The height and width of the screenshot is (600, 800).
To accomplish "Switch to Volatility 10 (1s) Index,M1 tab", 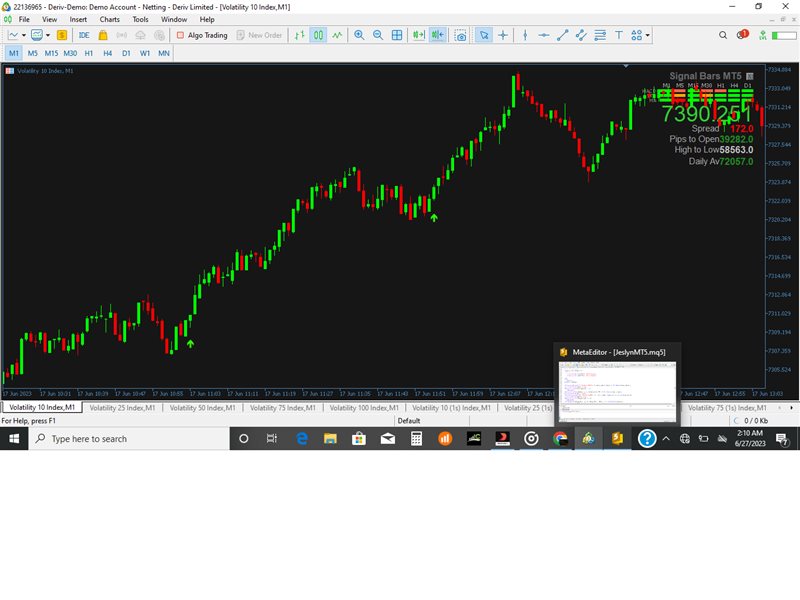I will (452, 408).
